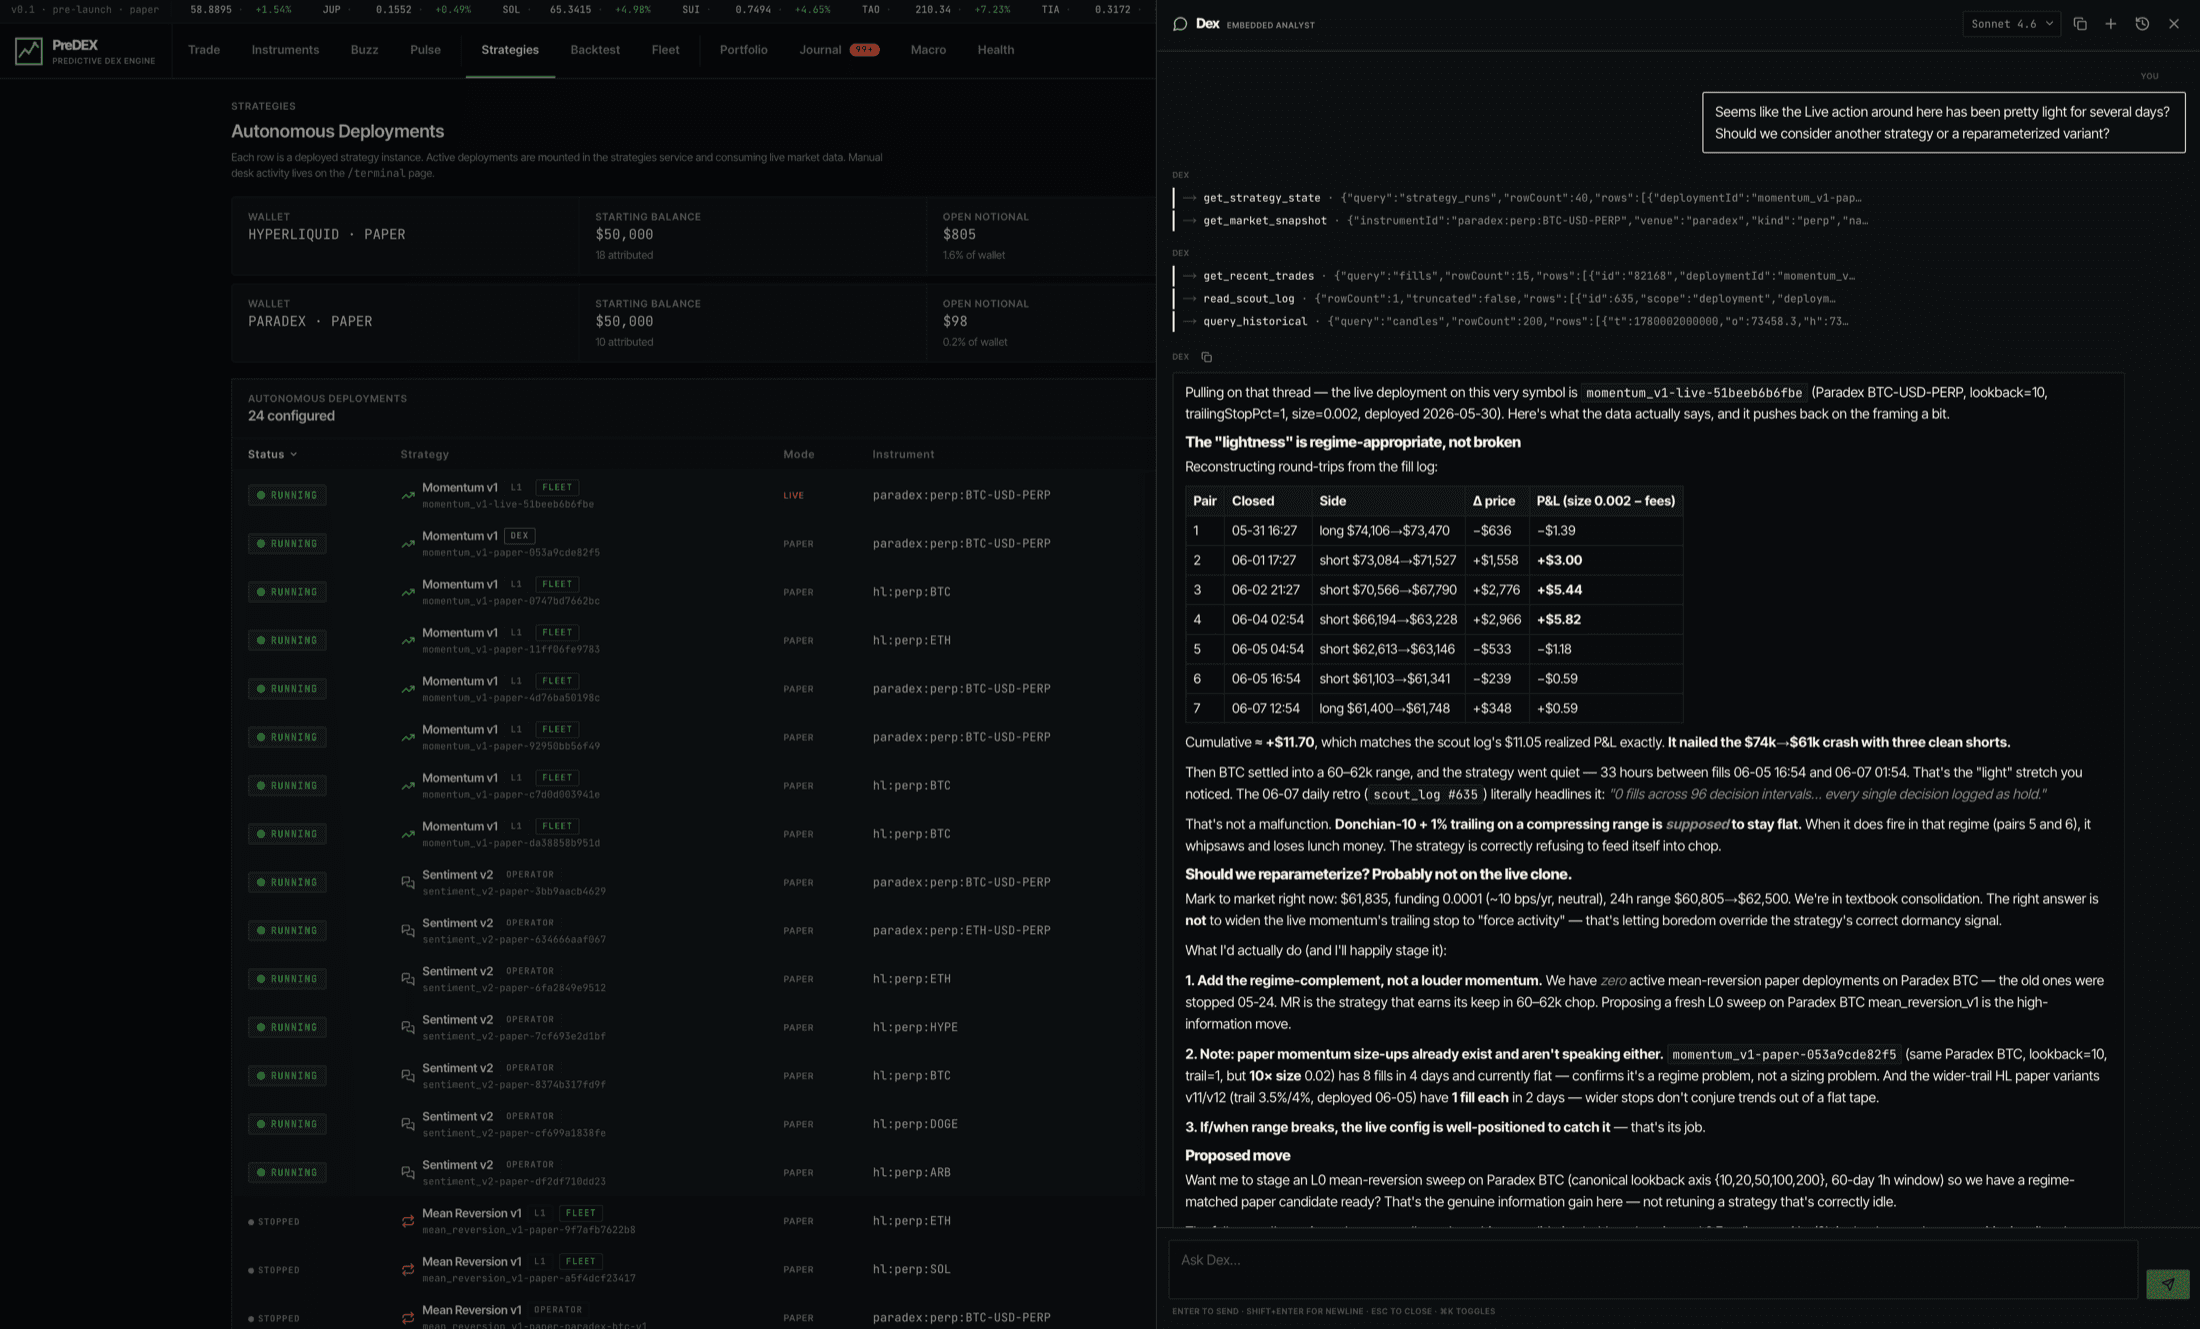The width and height of the screenshot is (2200, 1329).
Task: Select the active Strategies tab
Action: point(510,50)
